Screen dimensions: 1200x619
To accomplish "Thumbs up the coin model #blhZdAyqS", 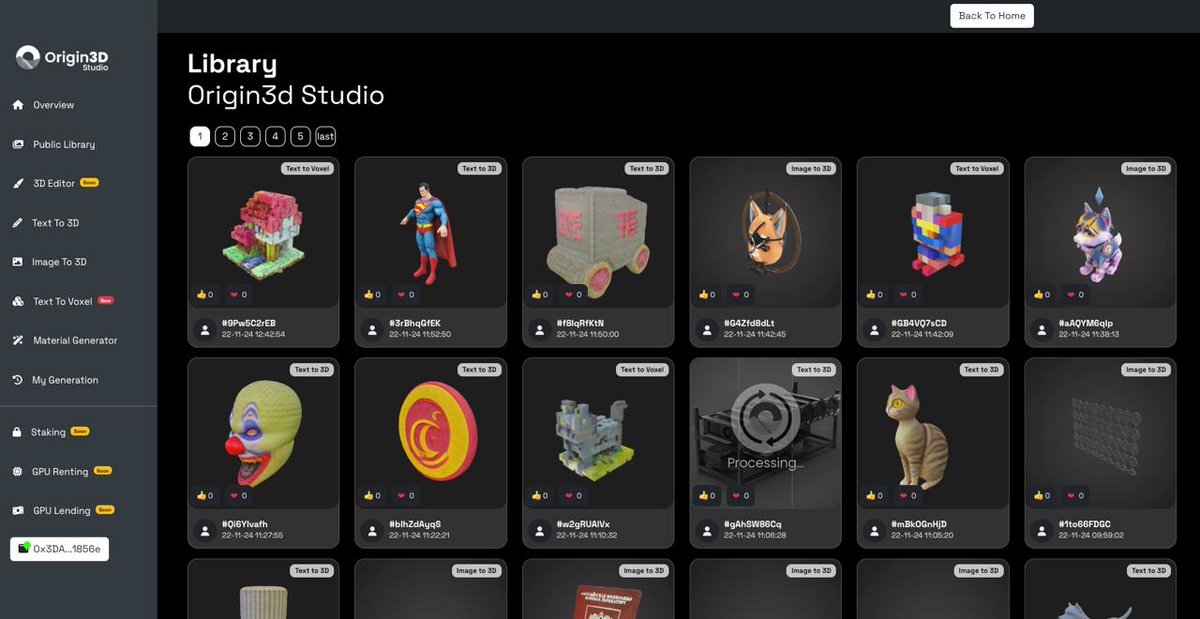I will [x=372, y=496].
